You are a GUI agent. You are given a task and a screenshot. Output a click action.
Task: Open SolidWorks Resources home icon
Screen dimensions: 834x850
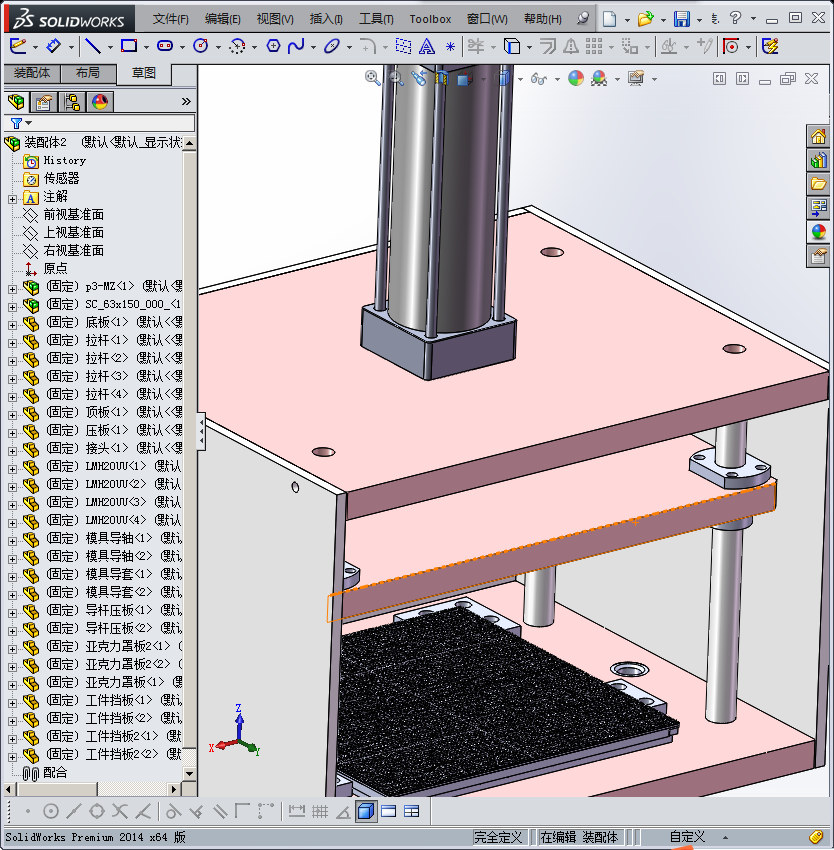coord(818,137)
